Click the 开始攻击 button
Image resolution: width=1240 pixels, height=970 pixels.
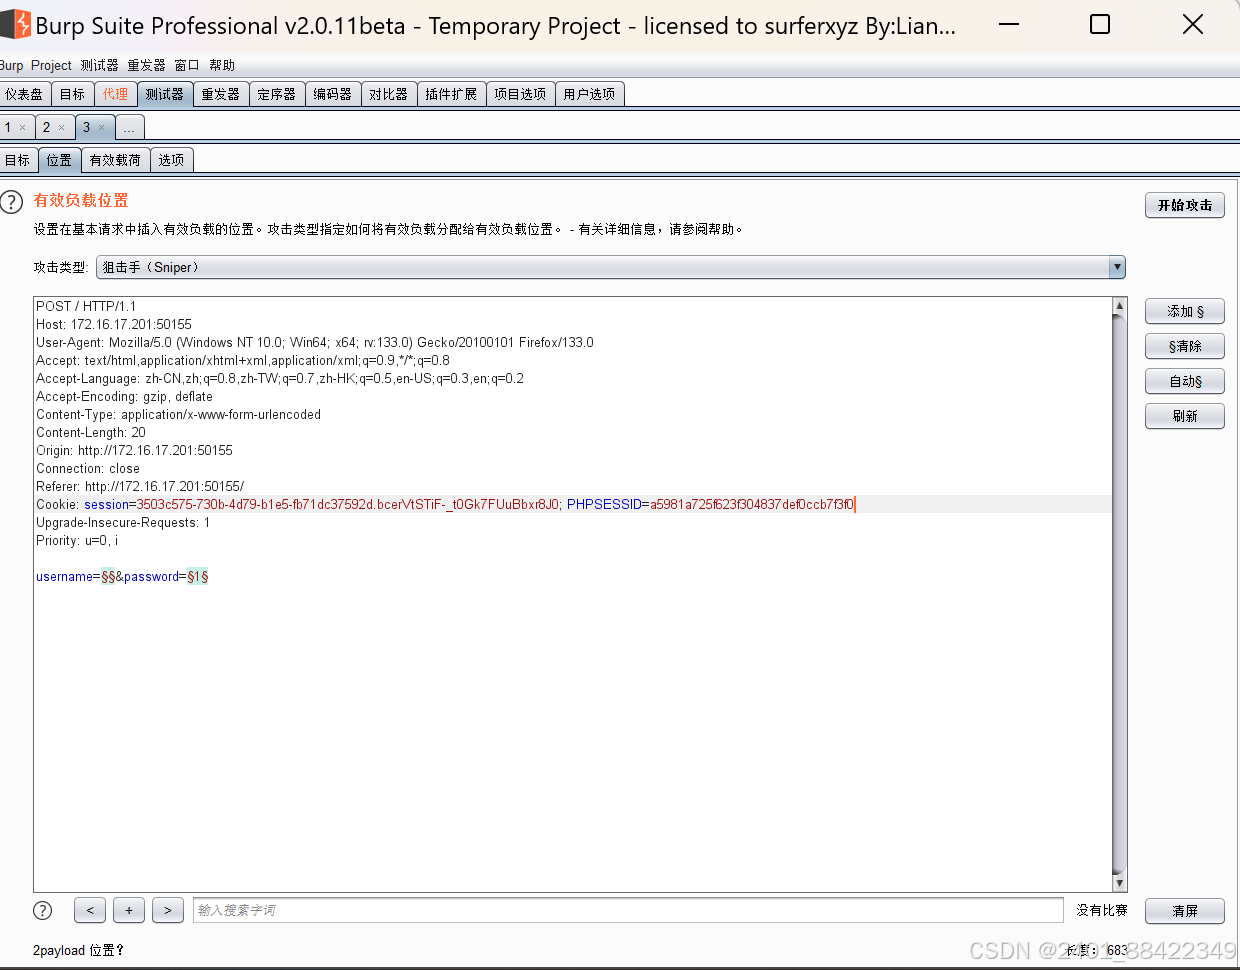tap(1185, 205)
